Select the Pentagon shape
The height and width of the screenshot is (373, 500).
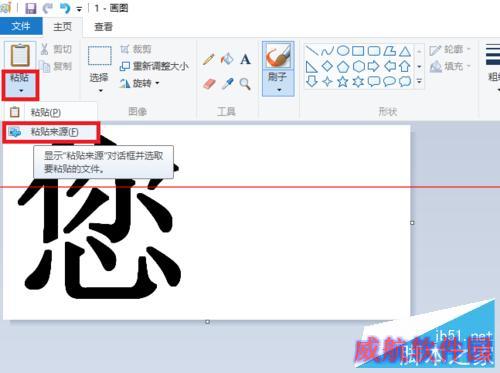343,66
